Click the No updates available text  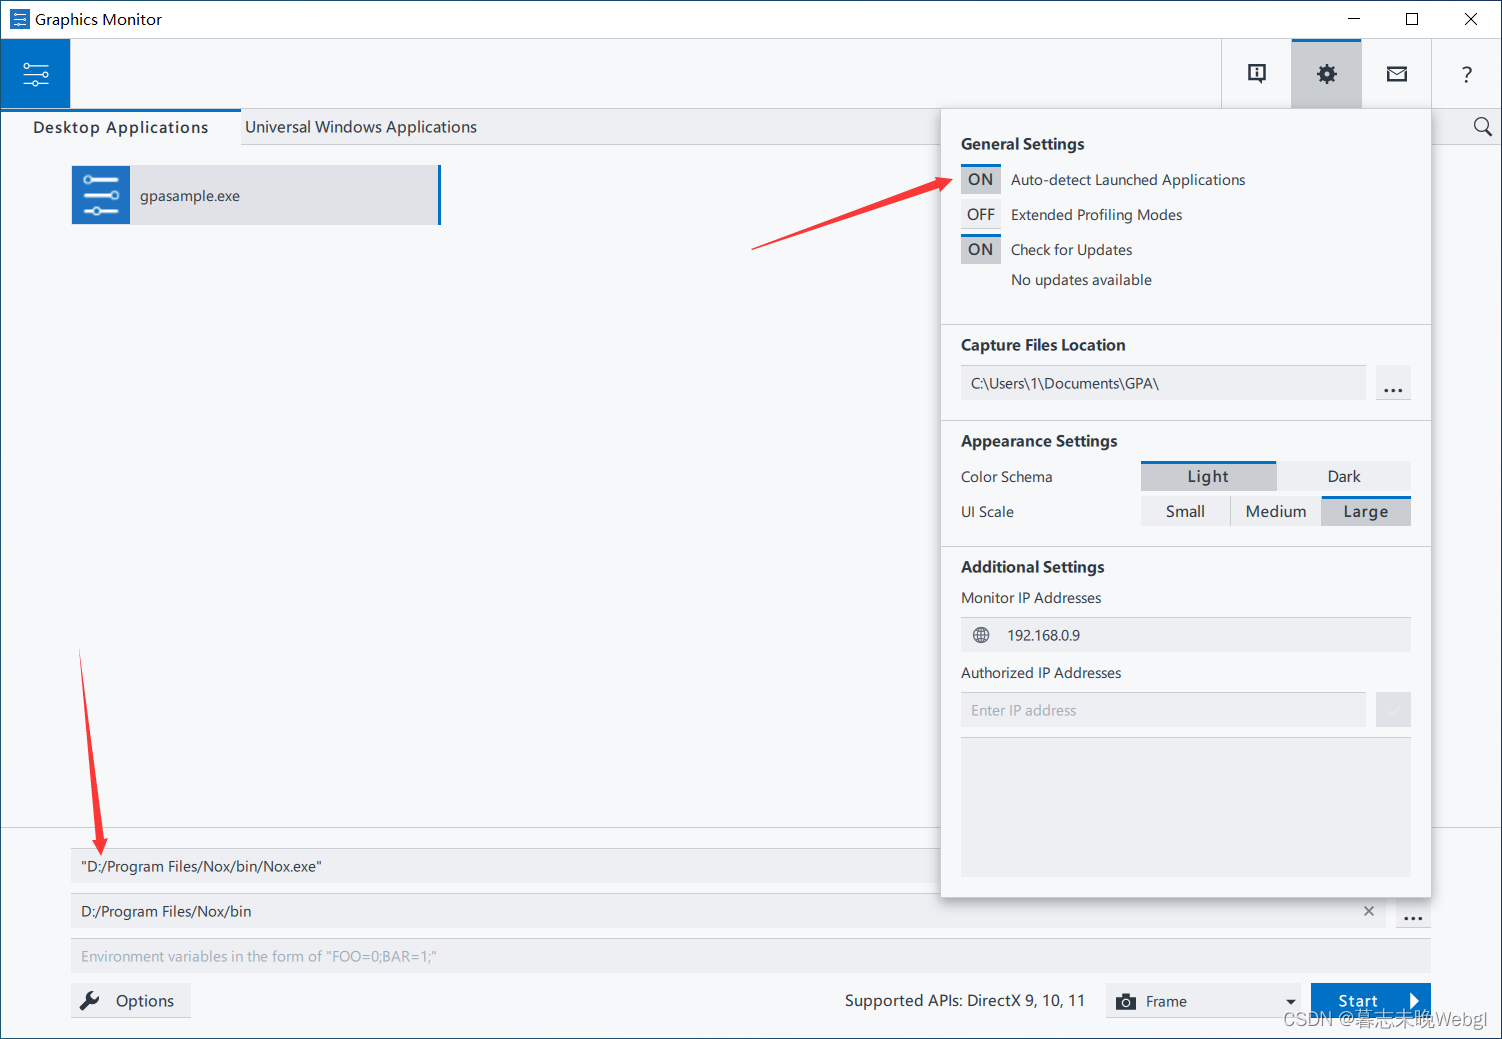(1081, 280)
